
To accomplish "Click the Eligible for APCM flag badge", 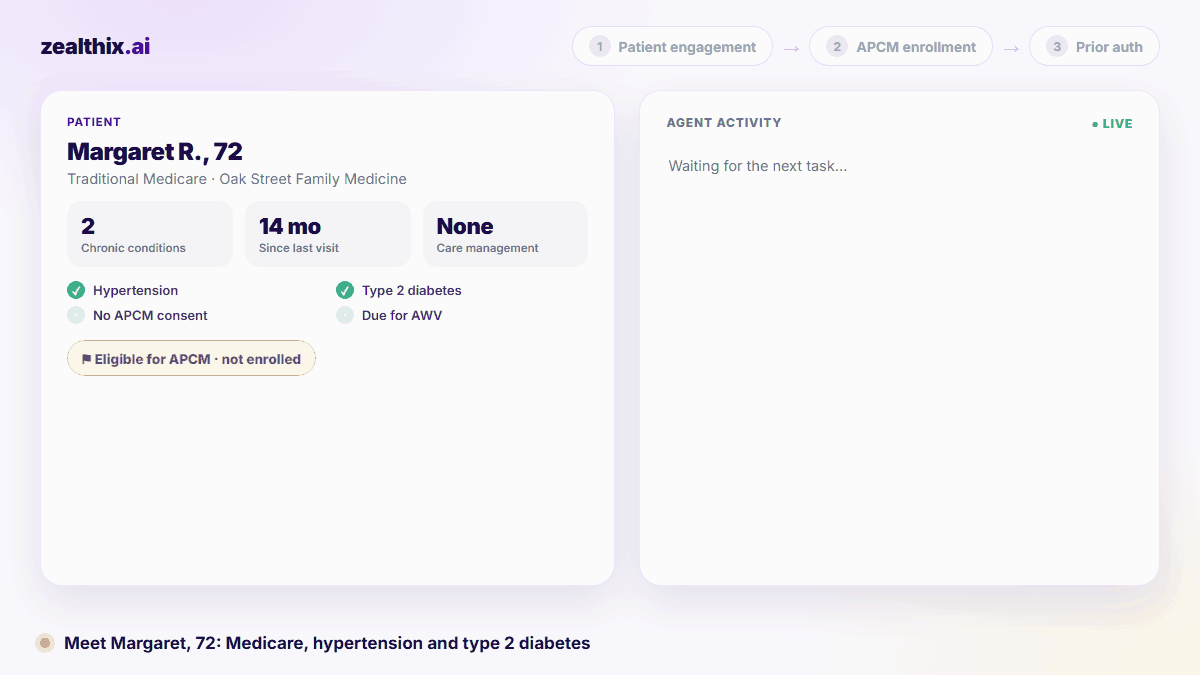I will point(191,358).
